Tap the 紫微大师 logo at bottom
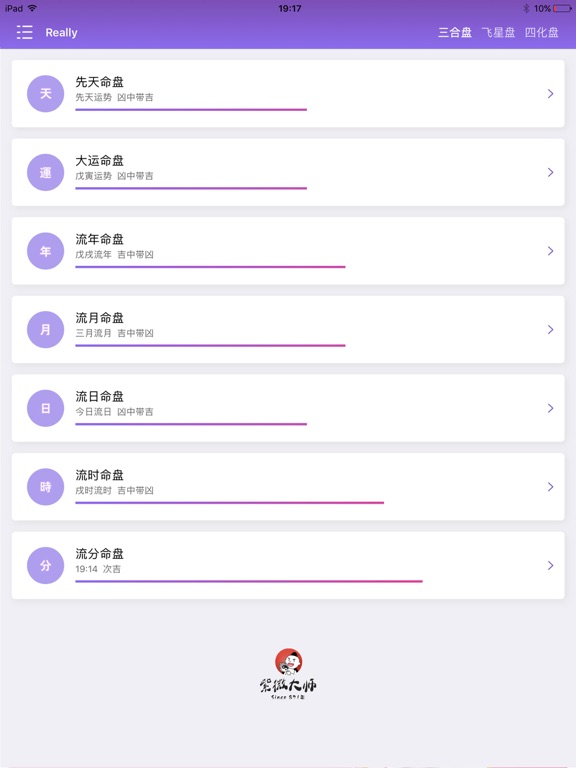Image resolution: width=576 pixels, height=768 pixels. tap(288, 674)
